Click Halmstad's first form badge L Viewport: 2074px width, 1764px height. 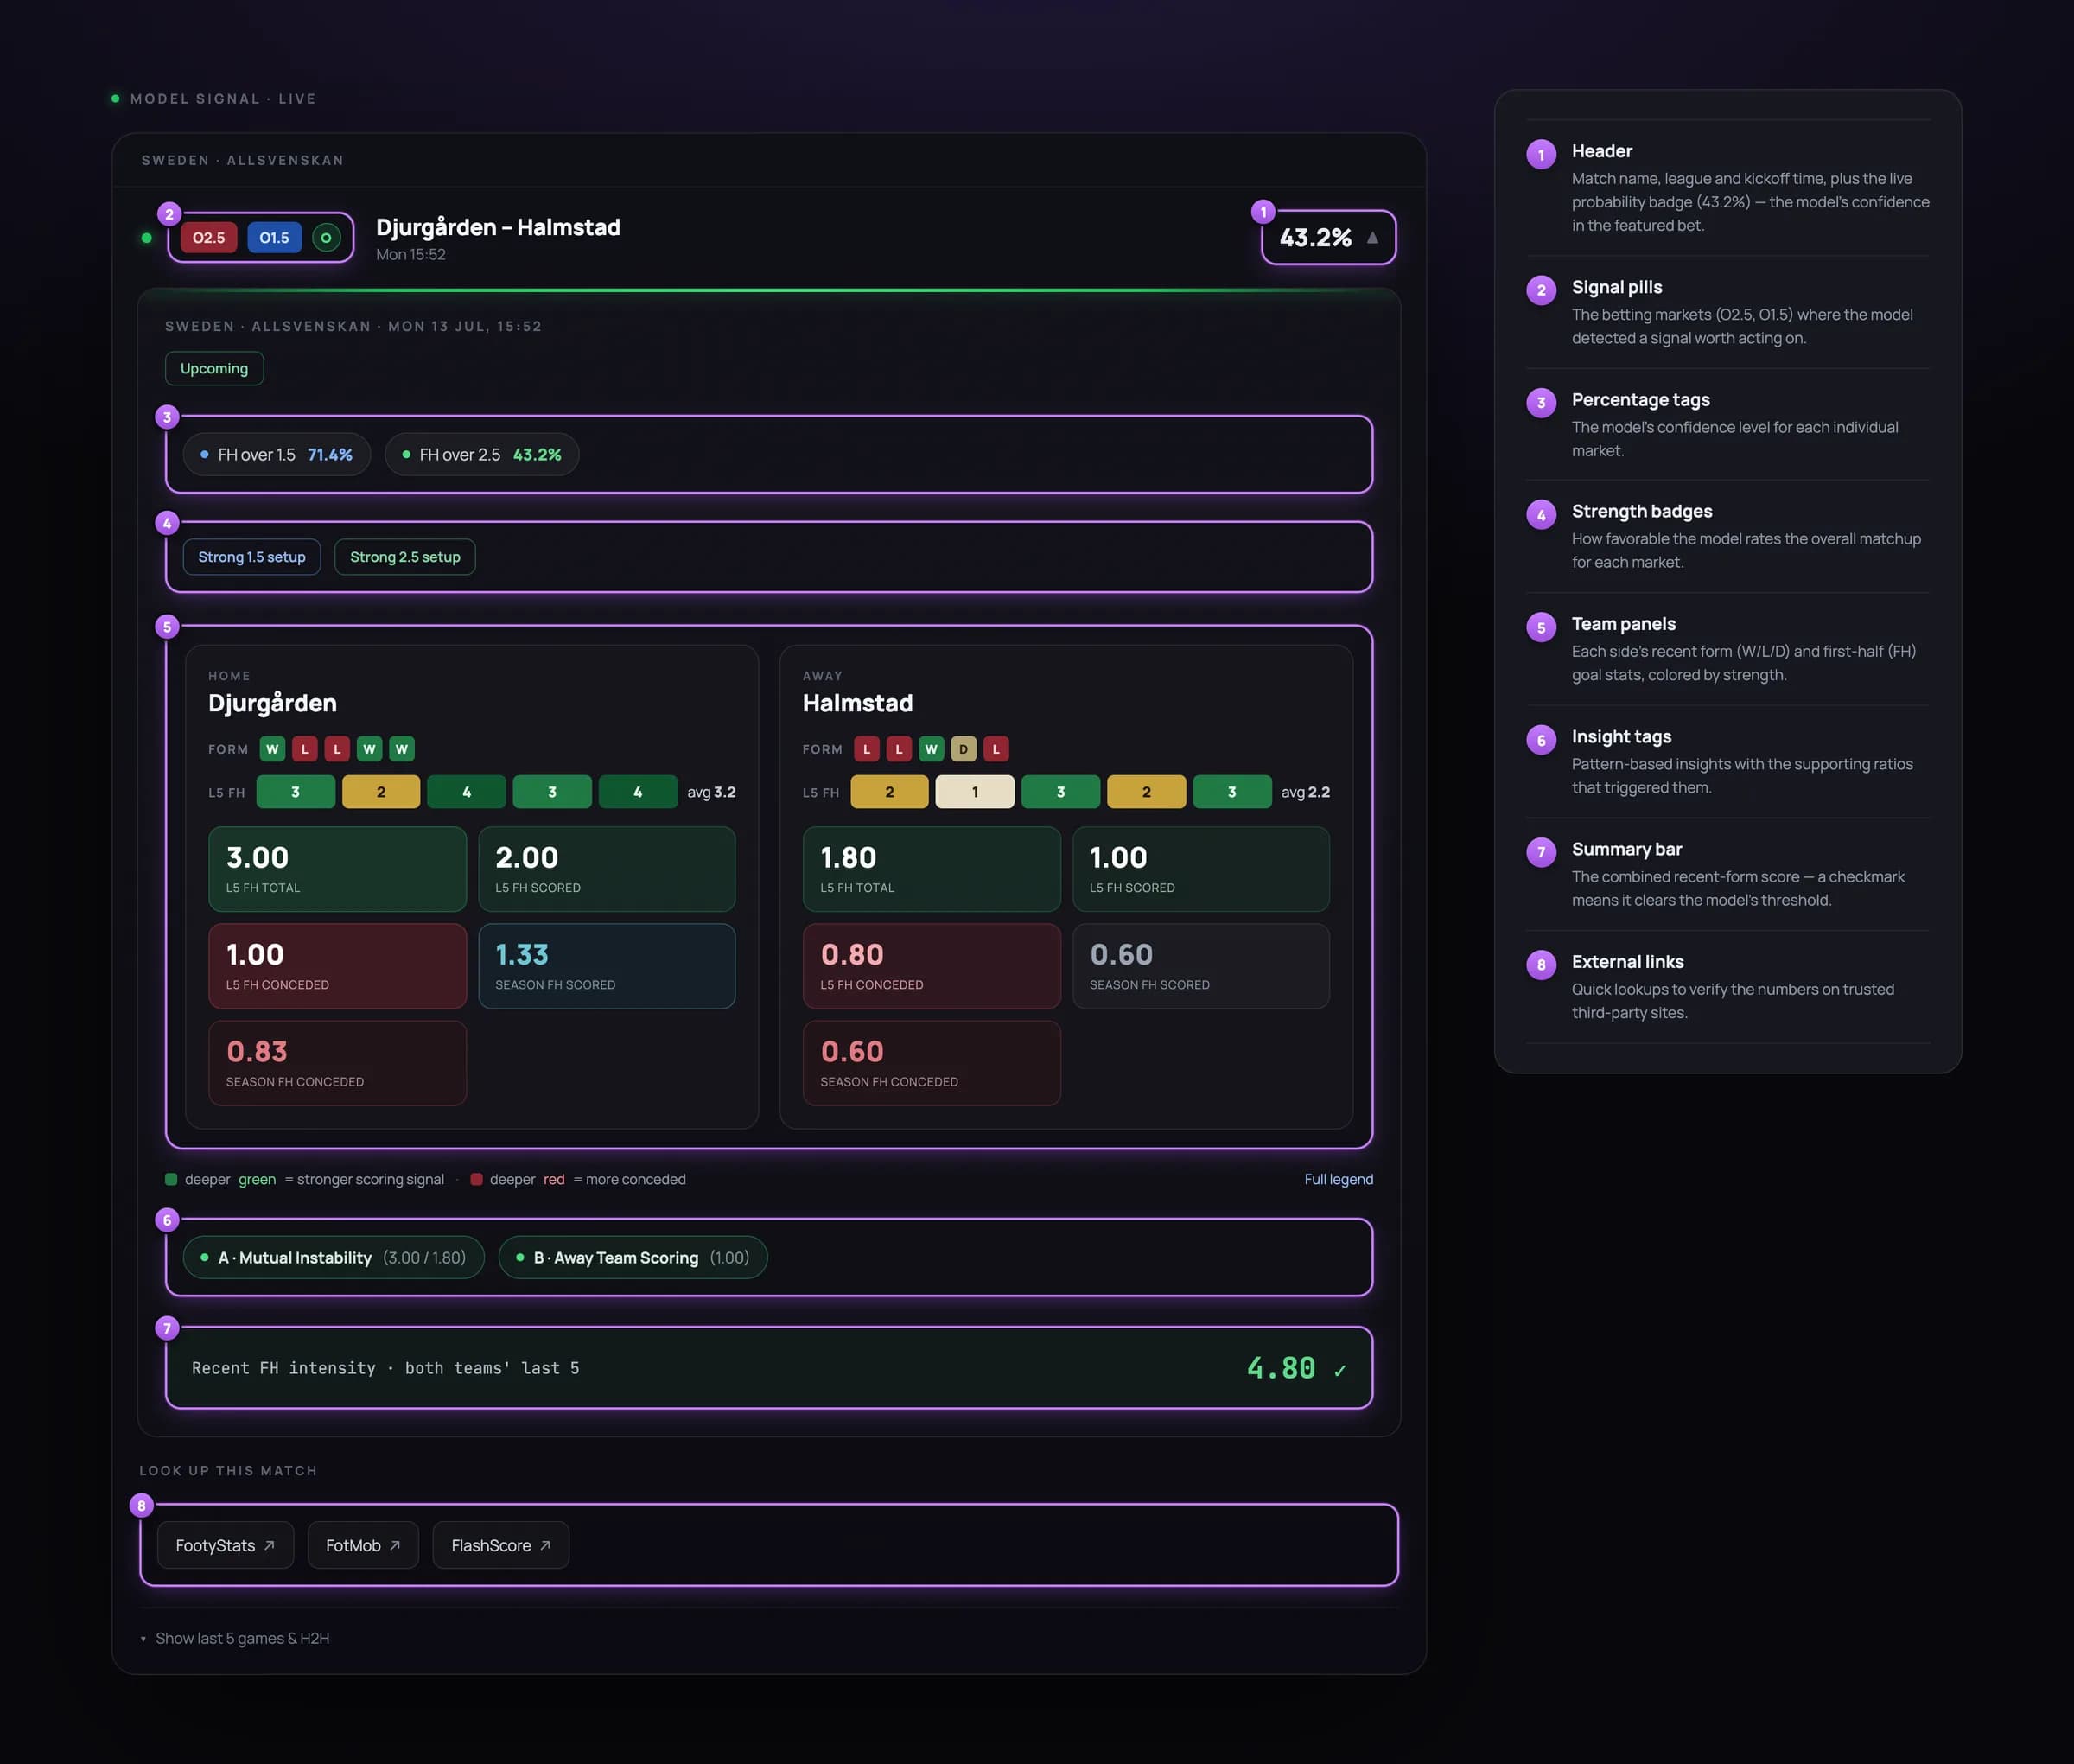[867, 749]
